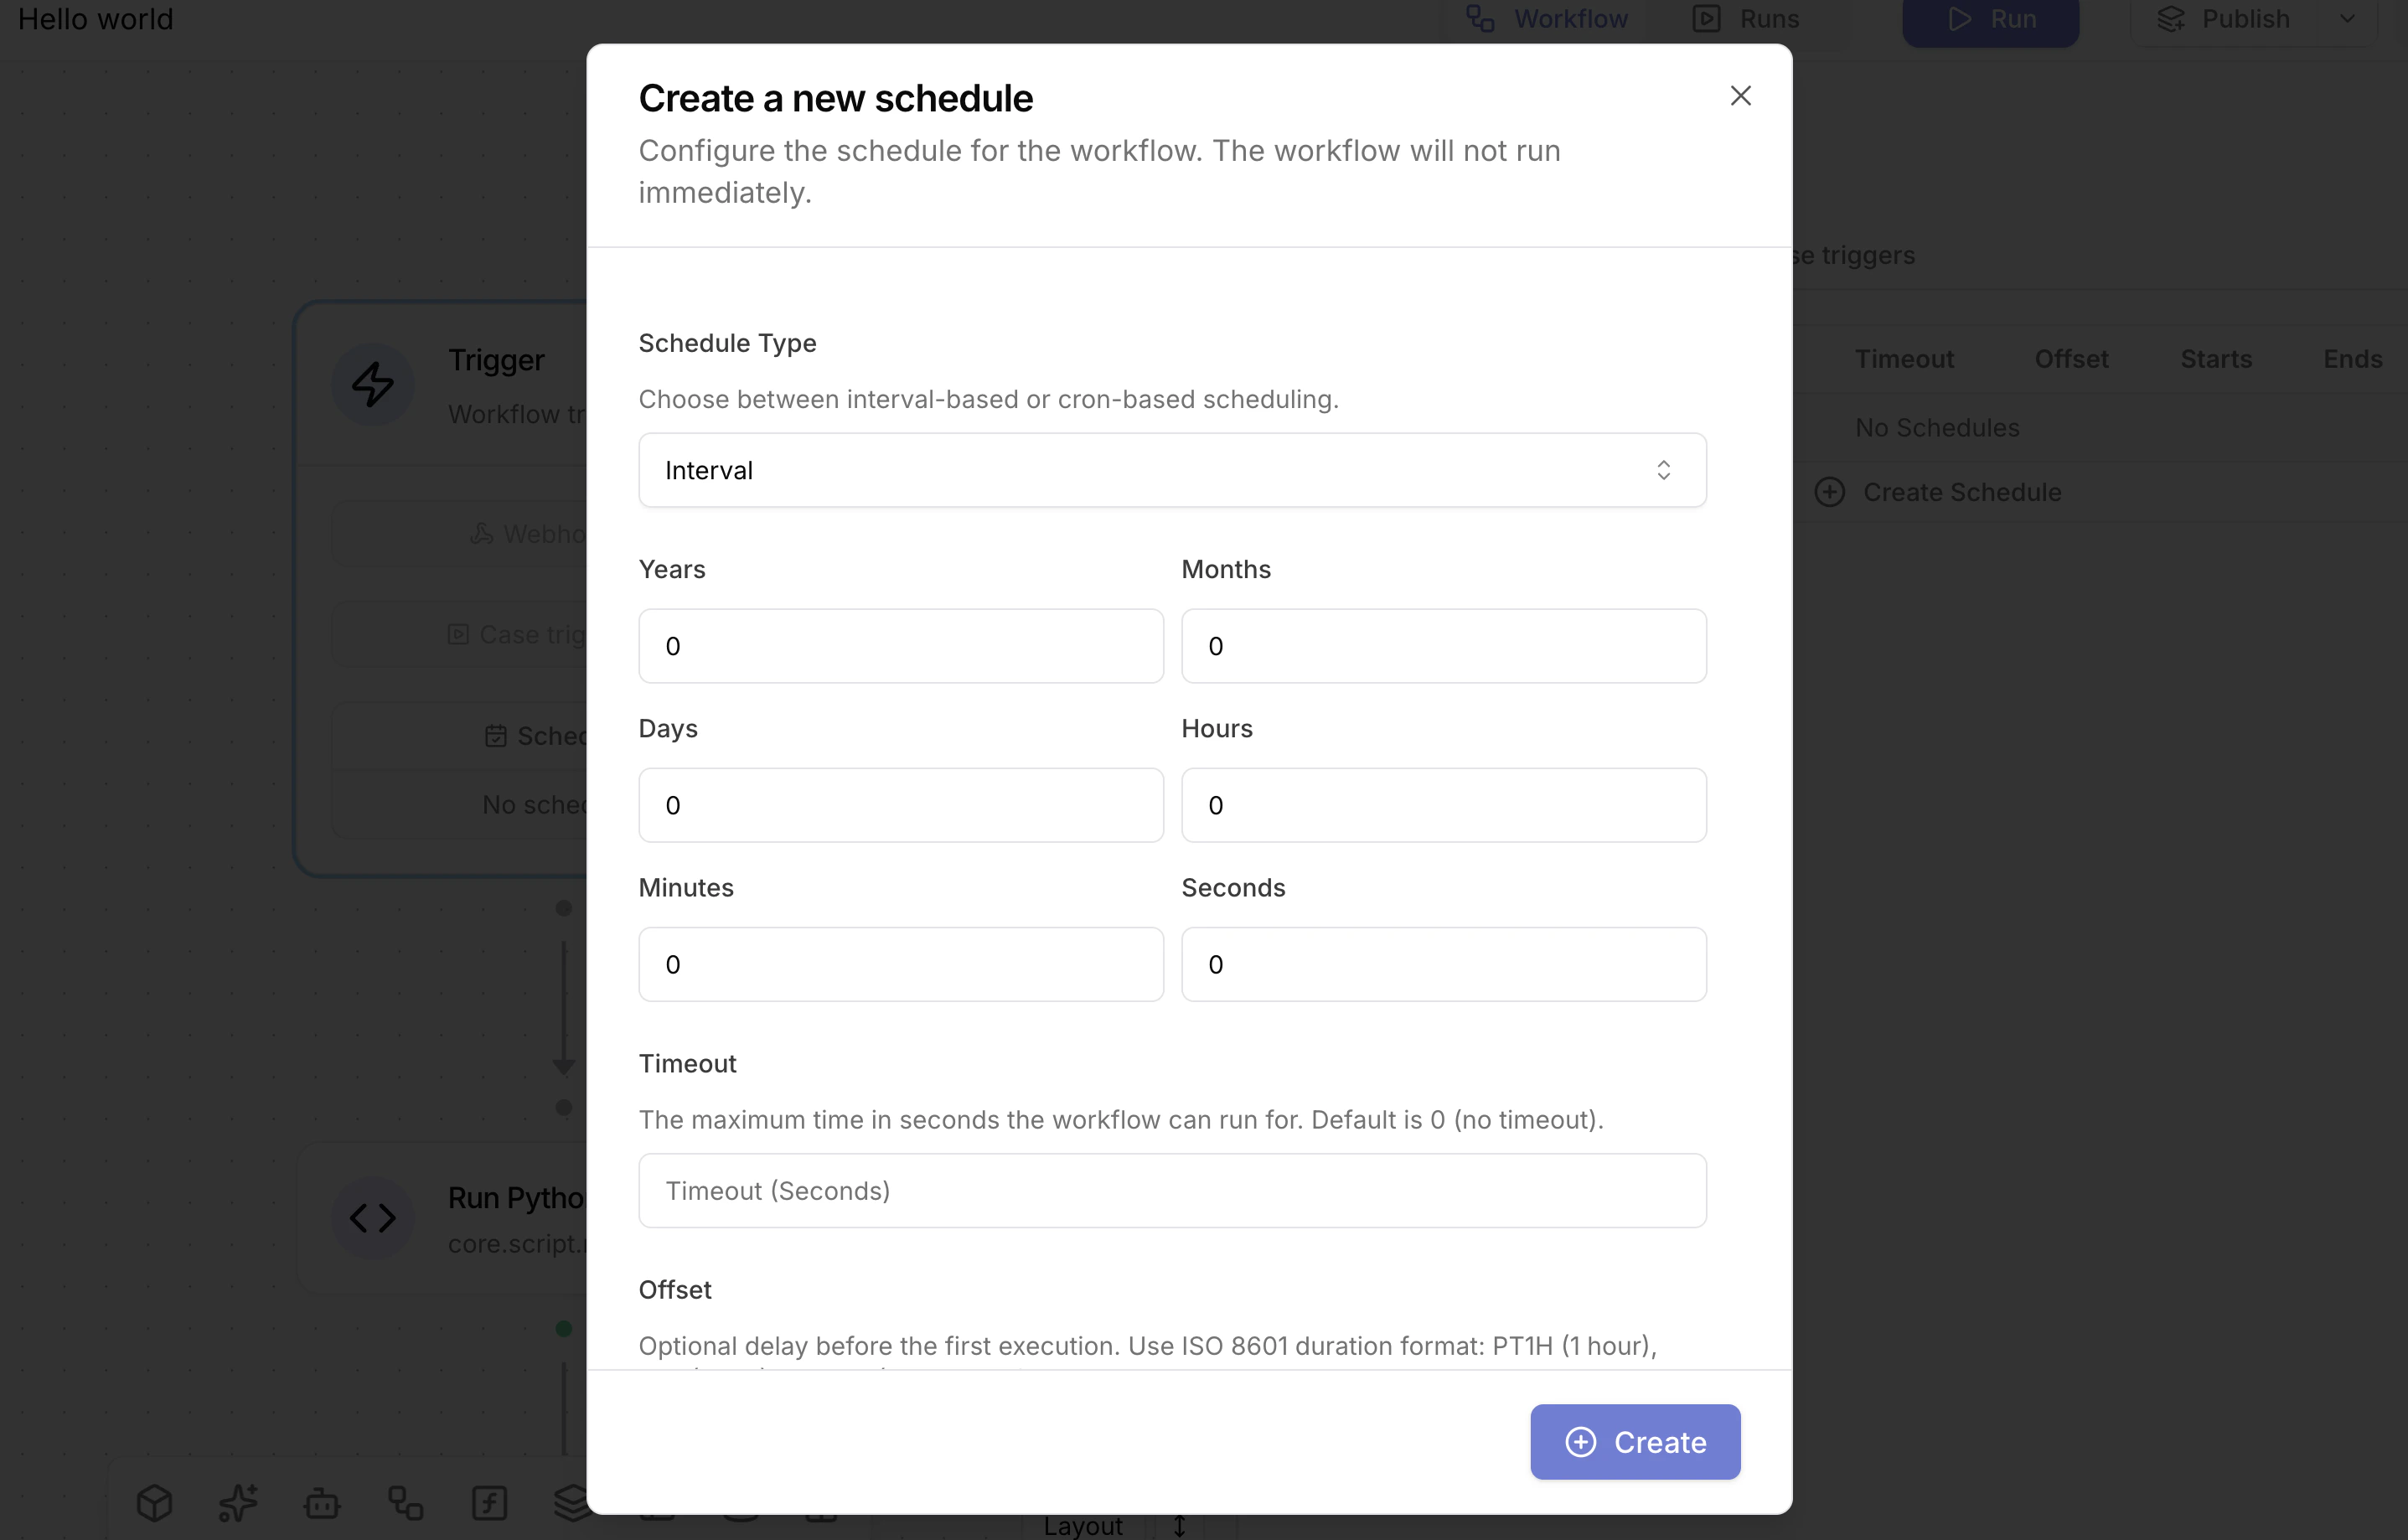Select the cube icon in the bottom toolbar

pyautogui.click(x=154, y=1502)
